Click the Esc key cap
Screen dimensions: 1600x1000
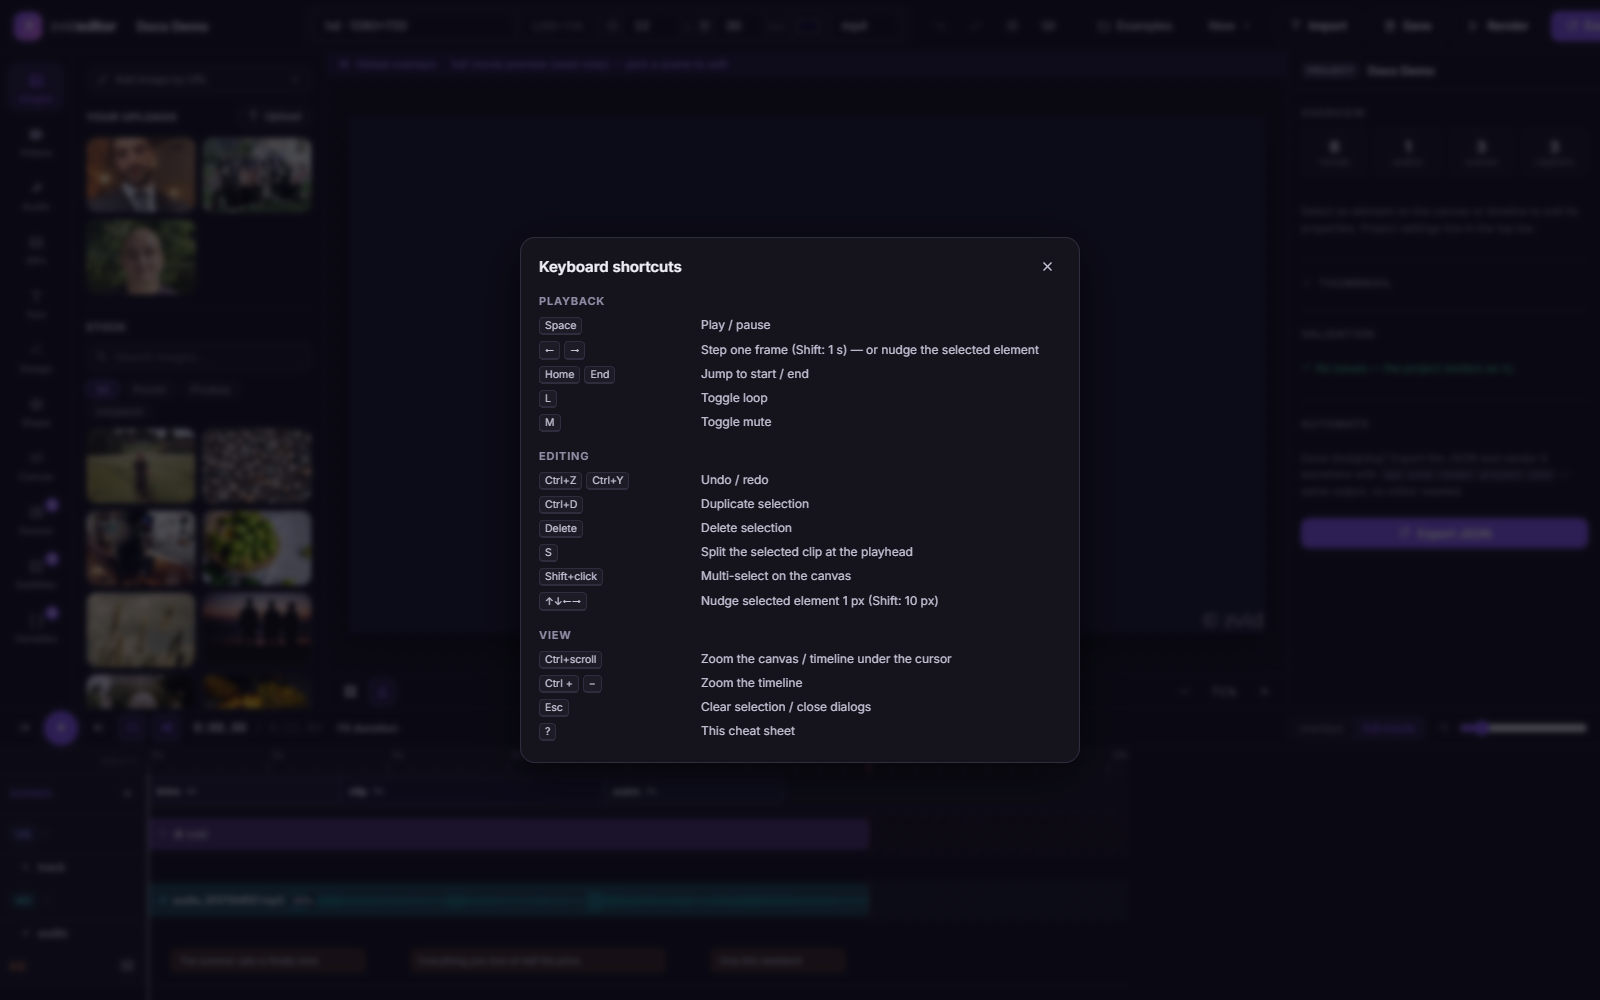553,708
